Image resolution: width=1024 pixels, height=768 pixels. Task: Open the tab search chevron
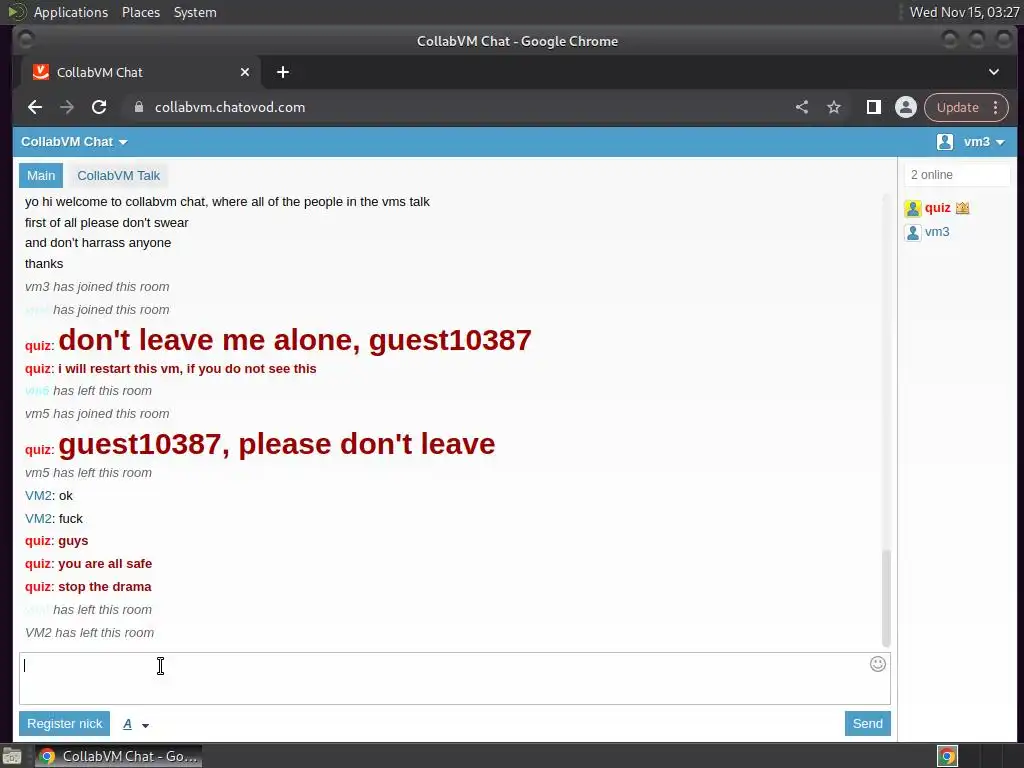(993, 72)
